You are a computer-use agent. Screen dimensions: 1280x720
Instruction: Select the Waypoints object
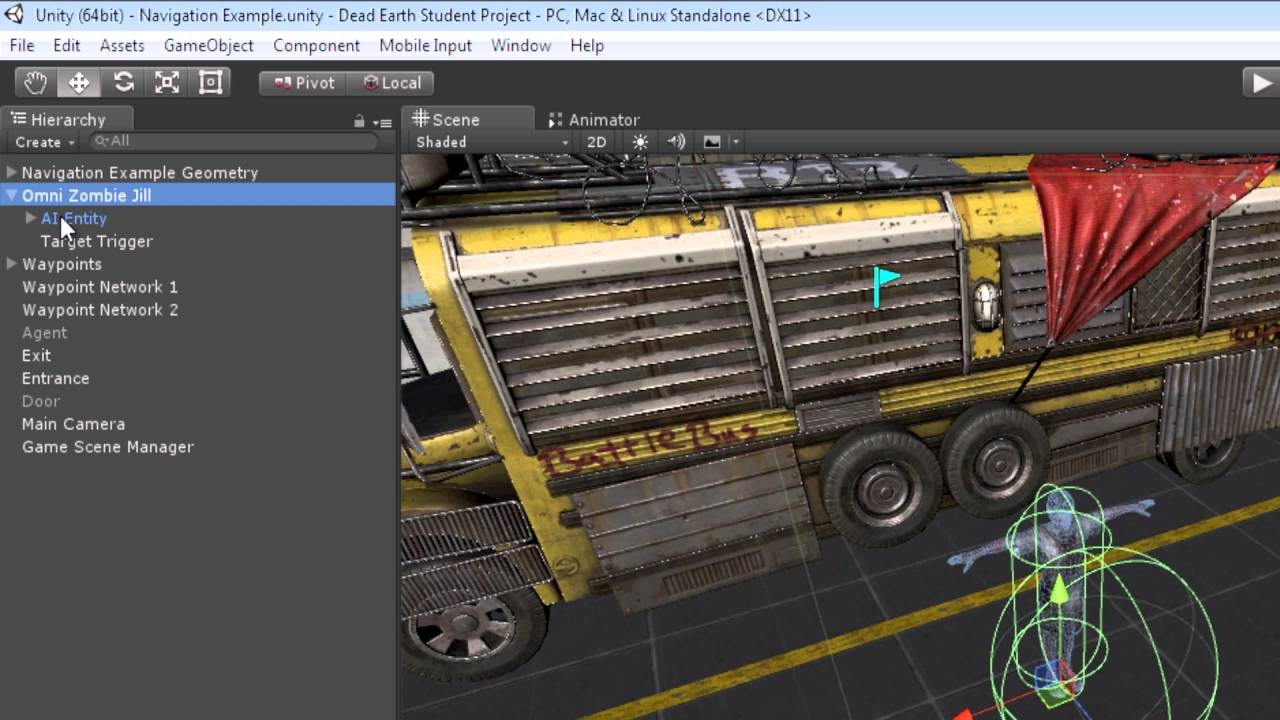tap(61, 264)
